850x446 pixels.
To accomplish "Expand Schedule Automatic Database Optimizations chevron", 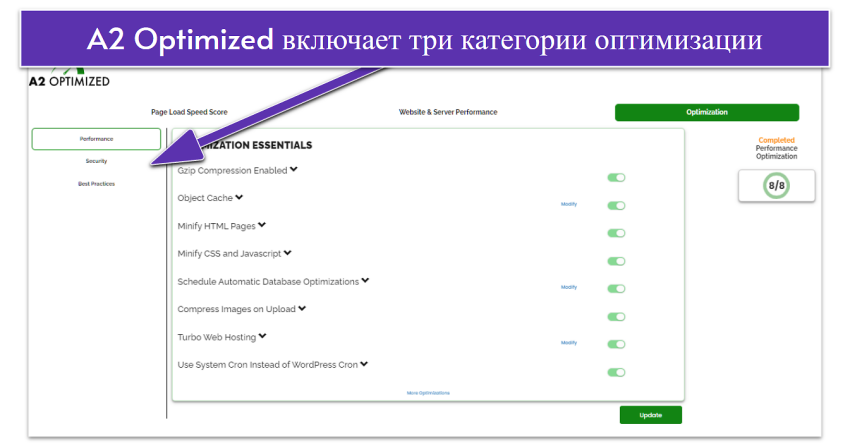I will (365, 281).
